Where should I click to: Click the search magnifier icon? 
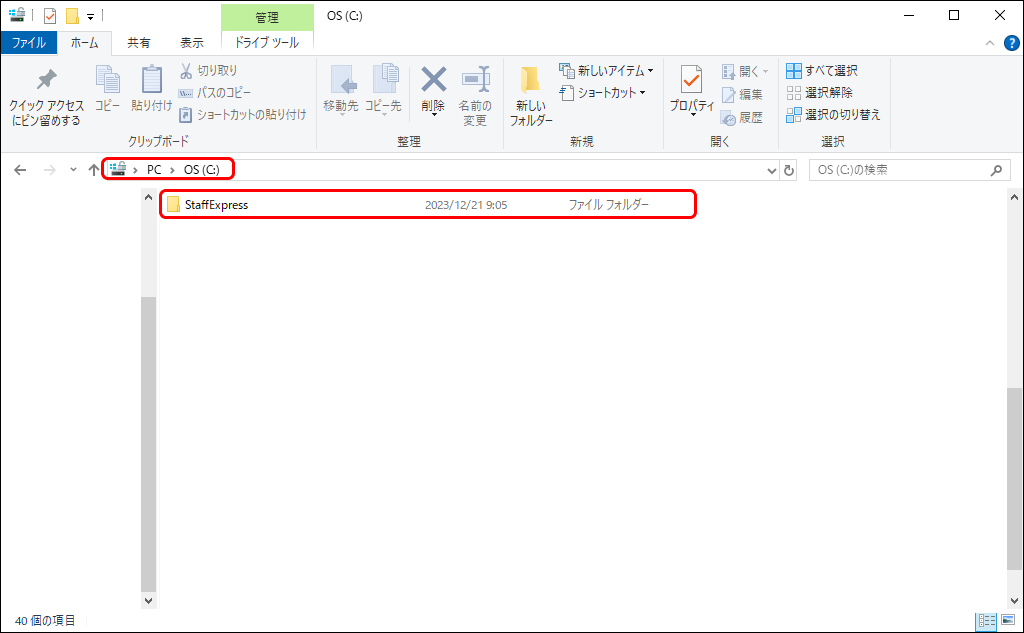point(996,170)
